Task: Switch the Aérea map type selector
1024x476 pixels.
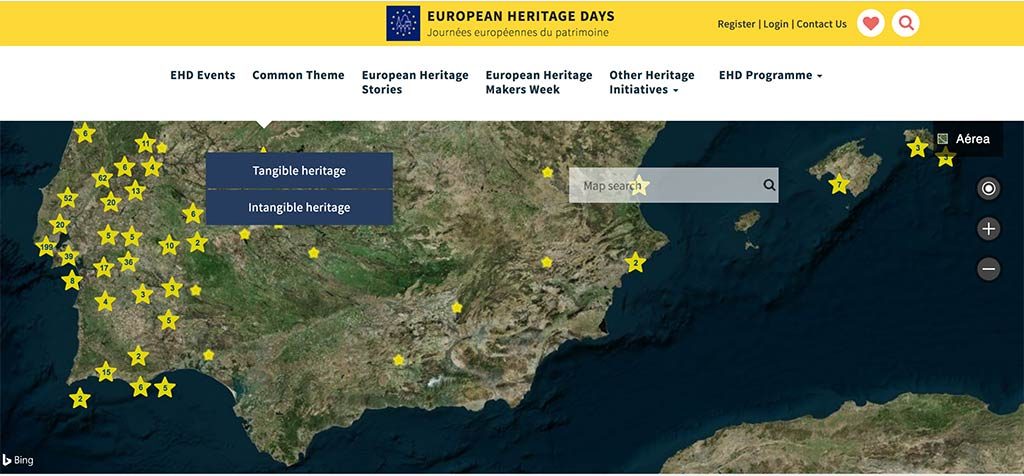Action: tap(966, 139)
